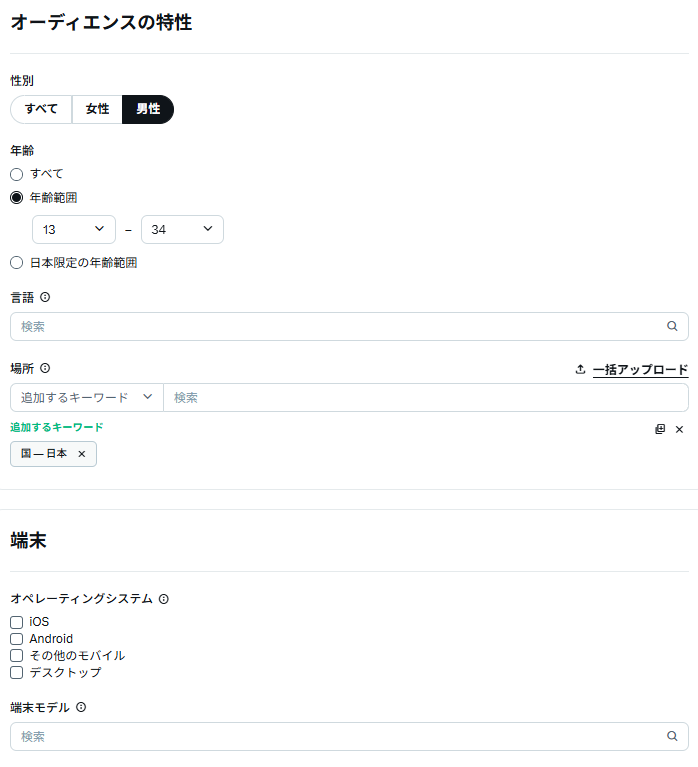This screenshot has width=698, height=767.
Task: Click the 一括アップロード link
Action: click(640, 370)
